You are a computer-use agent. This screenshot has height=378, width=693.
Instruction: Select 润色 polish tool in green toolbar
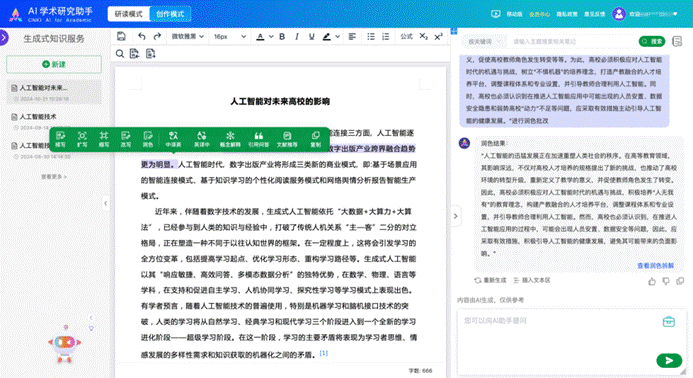[x=148, y=139]
